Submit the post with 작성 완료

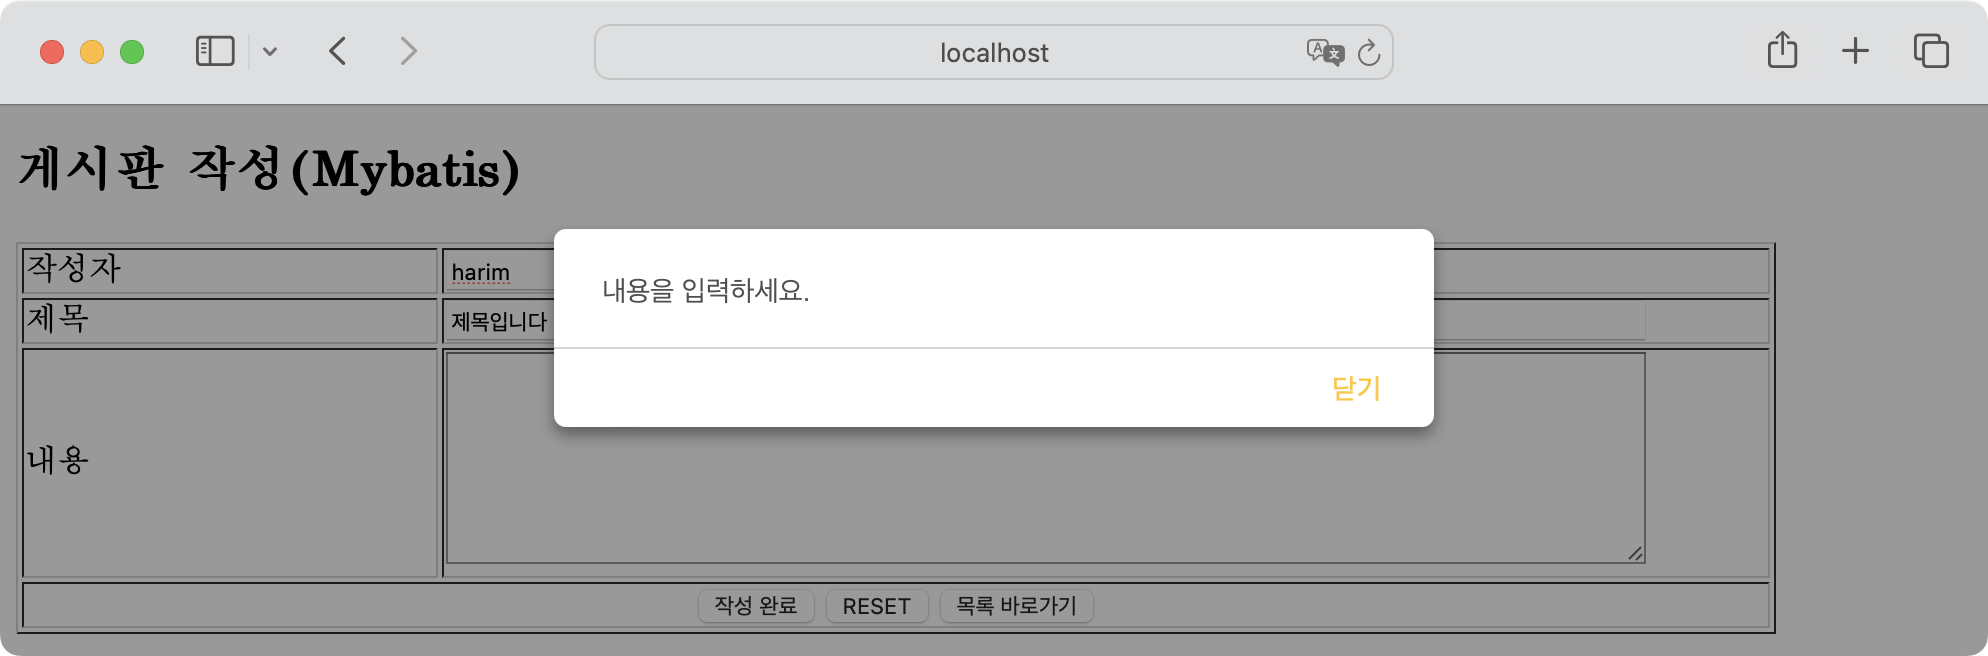[756, 606]
